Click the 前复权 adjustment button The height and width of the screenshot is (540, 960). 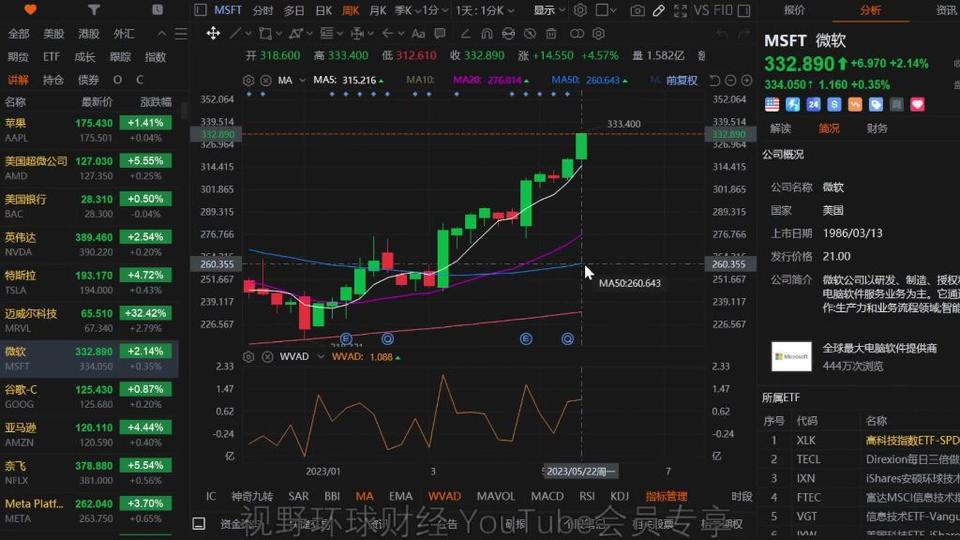(x=681, y=80)
